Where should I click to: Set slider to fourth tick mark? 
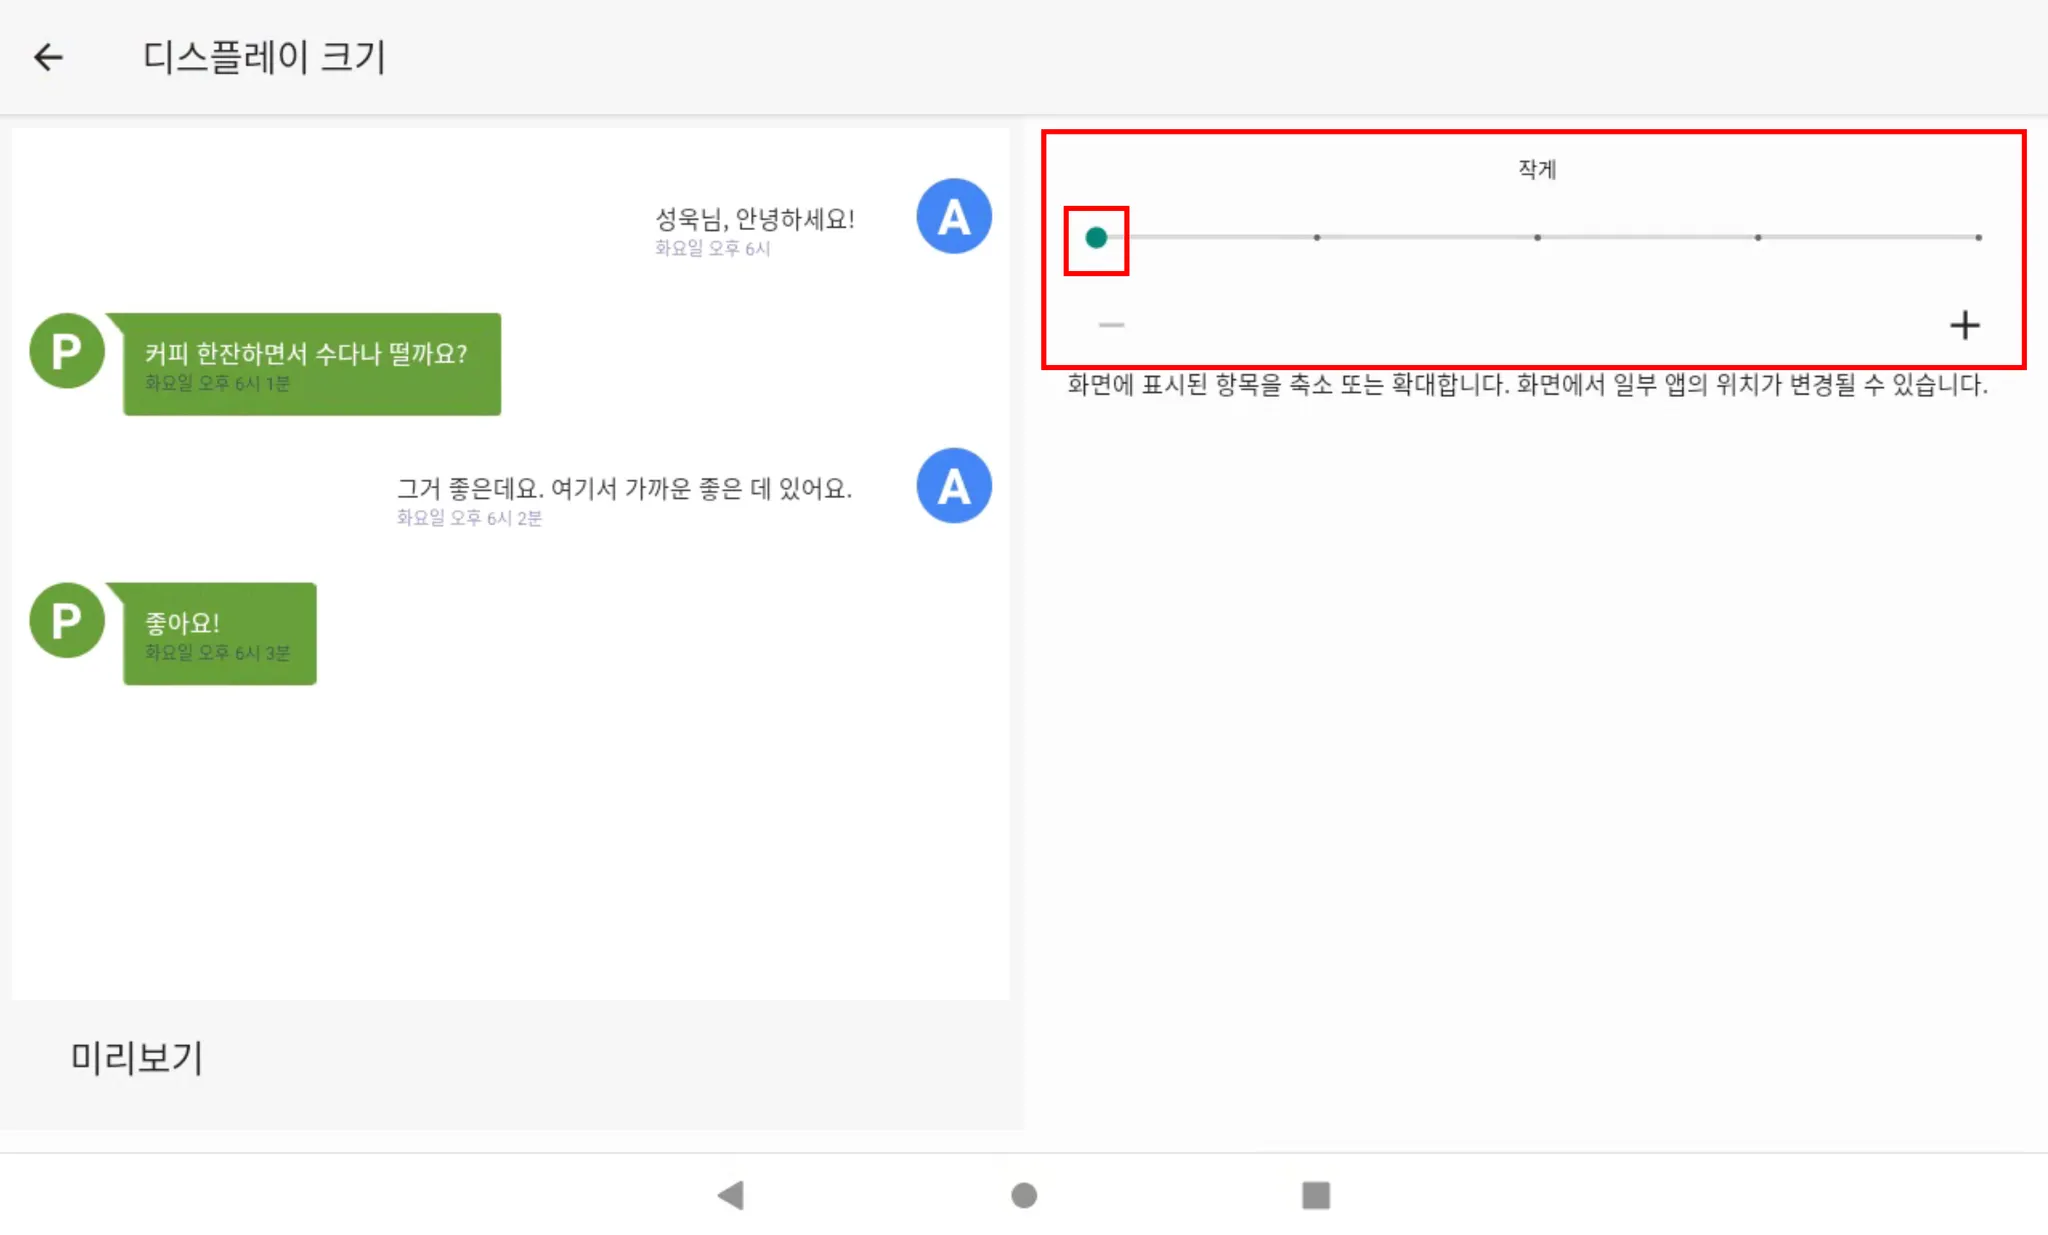[1758, 238]
